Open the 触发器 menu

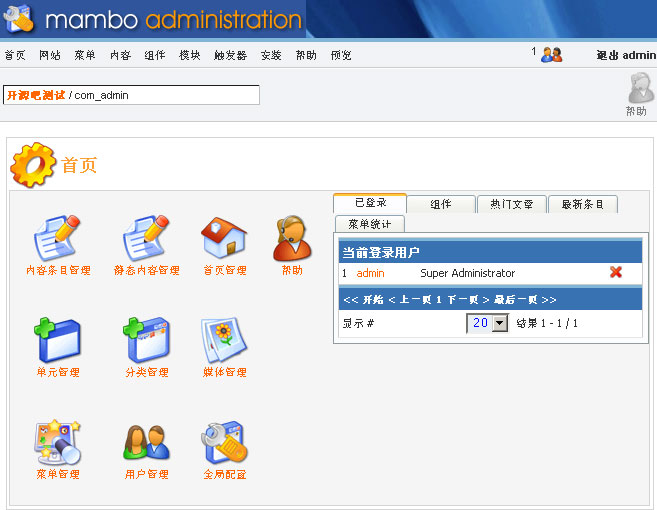230,55
